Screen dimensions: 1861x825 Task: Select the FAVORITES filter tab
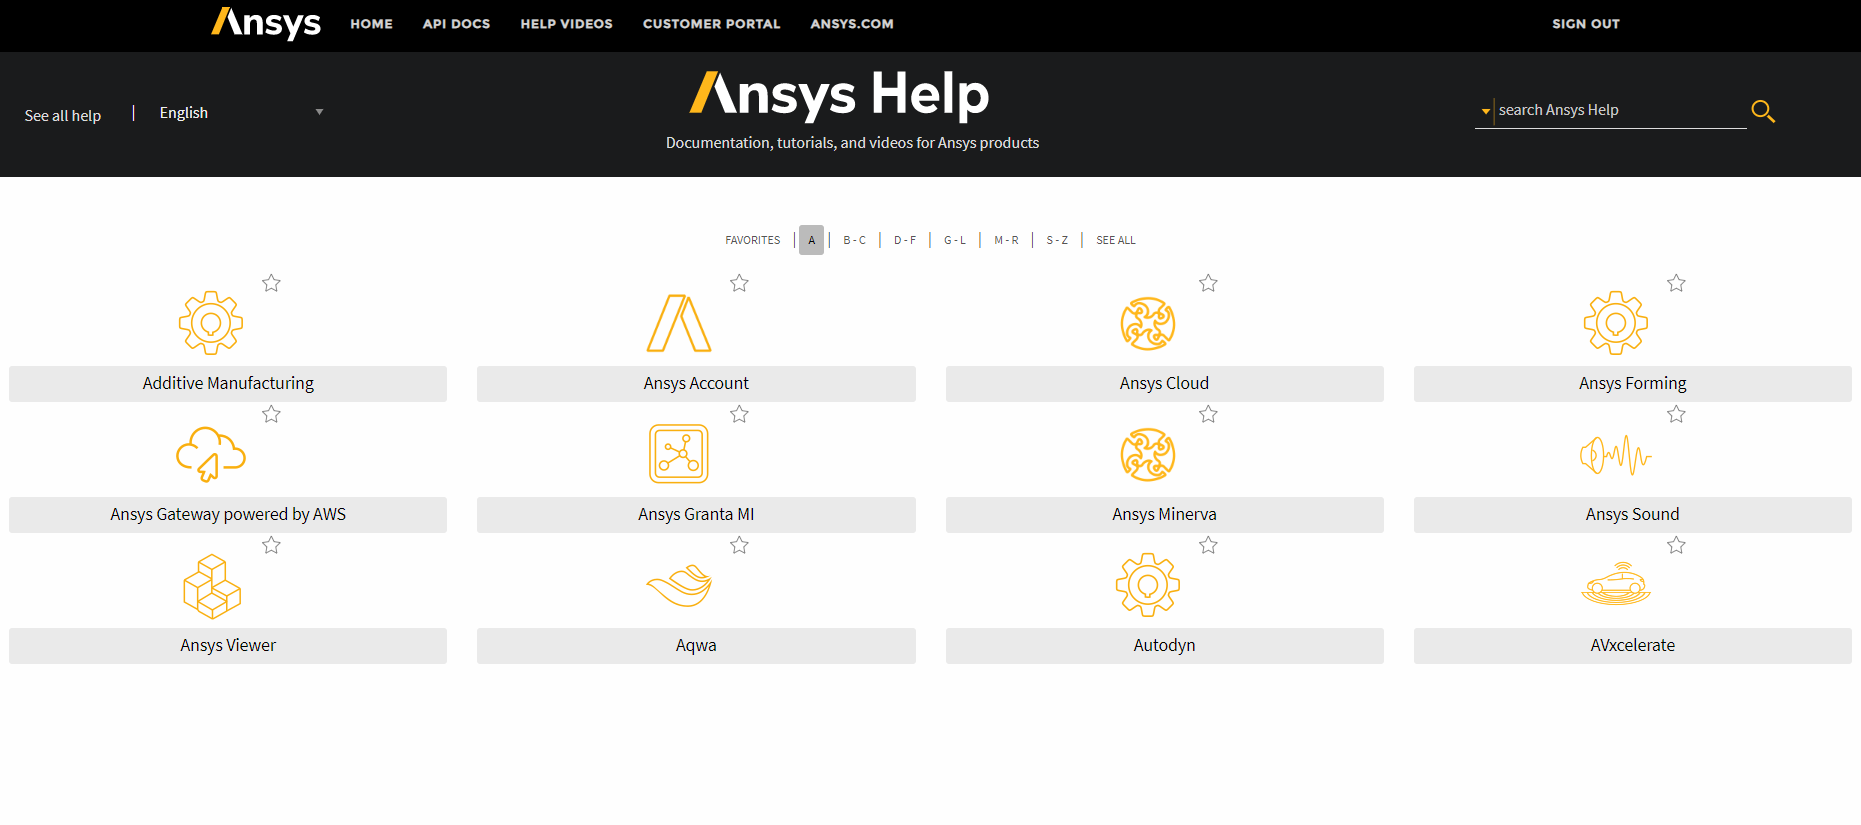click(752, 240)
